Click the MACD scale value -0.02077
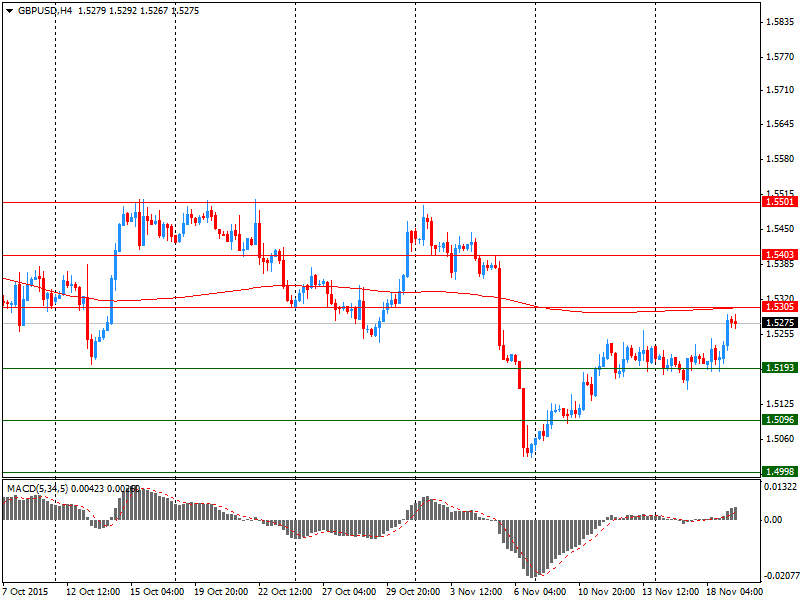The width and height of the screenshot is (800, 600). [x=781, y=576]
